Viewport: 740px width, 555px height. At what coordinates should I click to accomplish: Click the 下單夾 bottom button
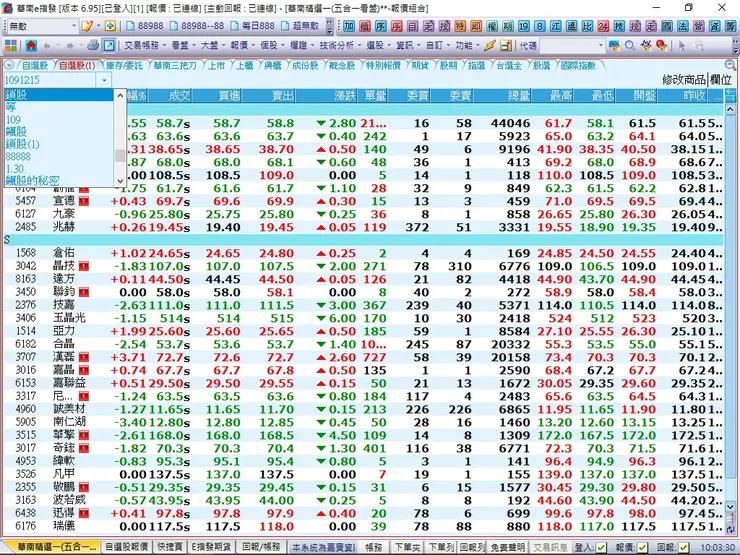point(407,547)
